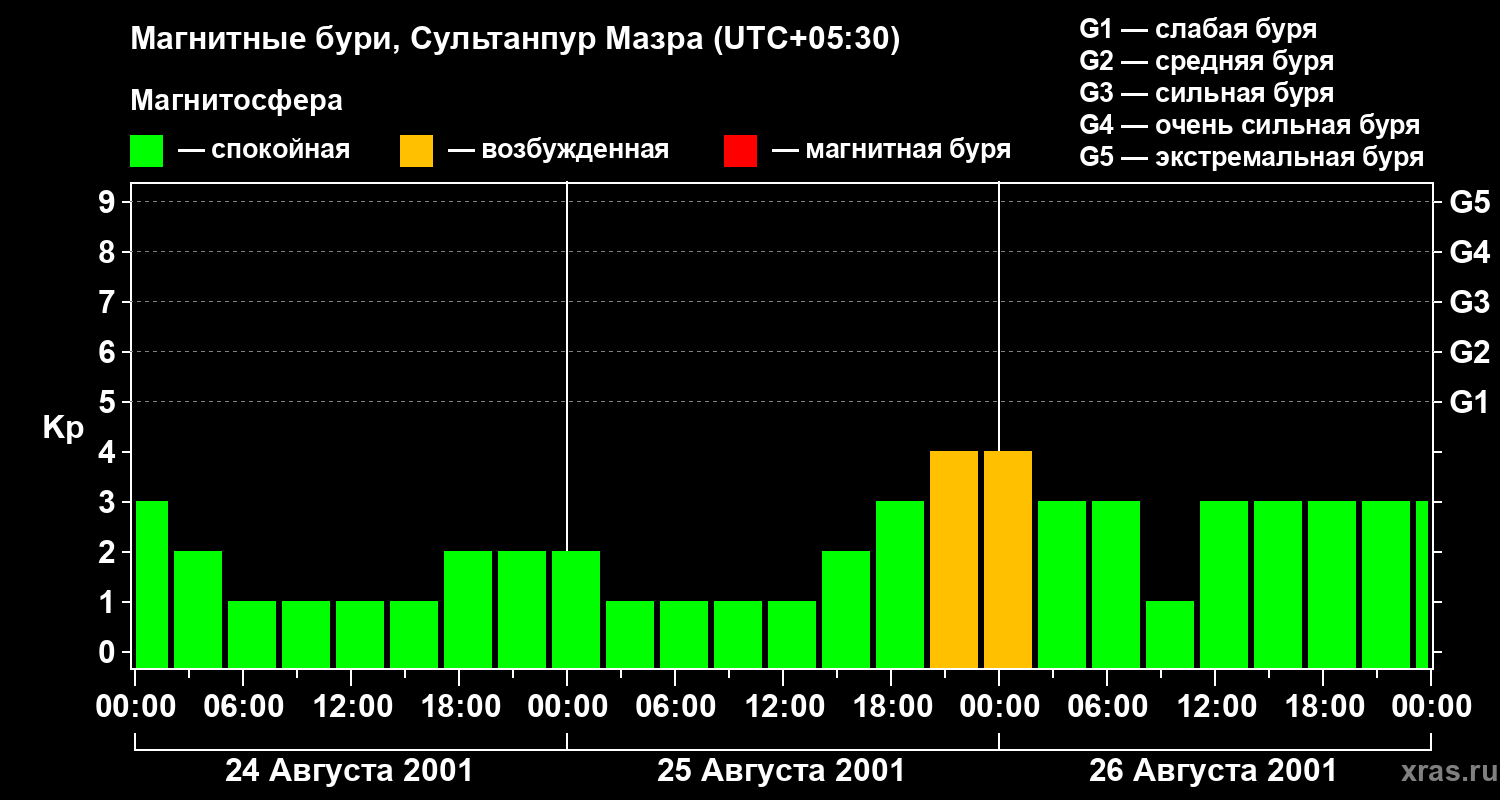This screenshot has width=1500, height=800.
Task: Click the G5 label on right axis
Action: coord(1469,203)
